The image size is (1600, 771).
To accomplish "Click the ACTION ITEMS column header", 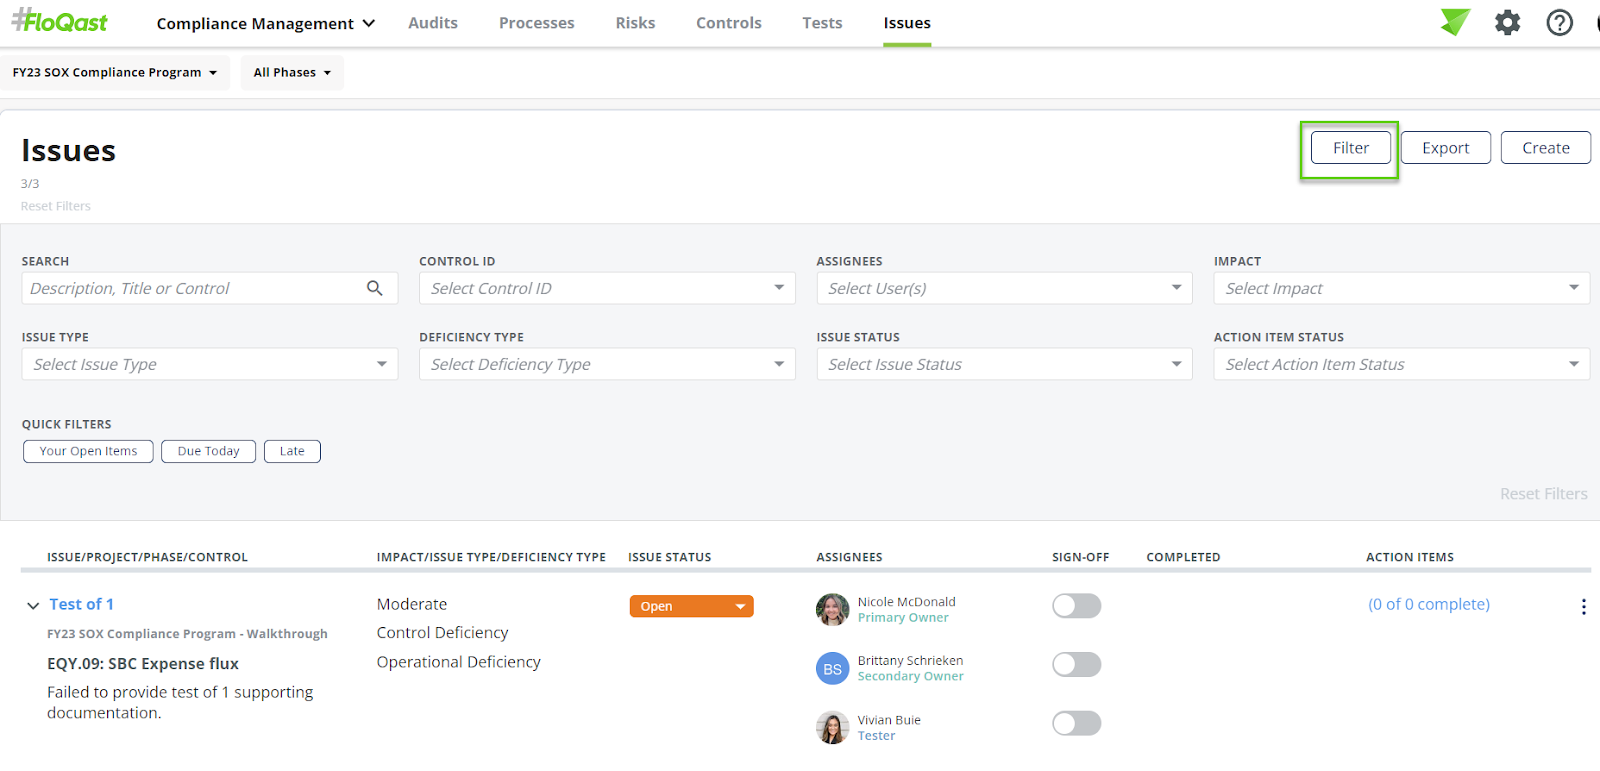I will pos(1410,557).
